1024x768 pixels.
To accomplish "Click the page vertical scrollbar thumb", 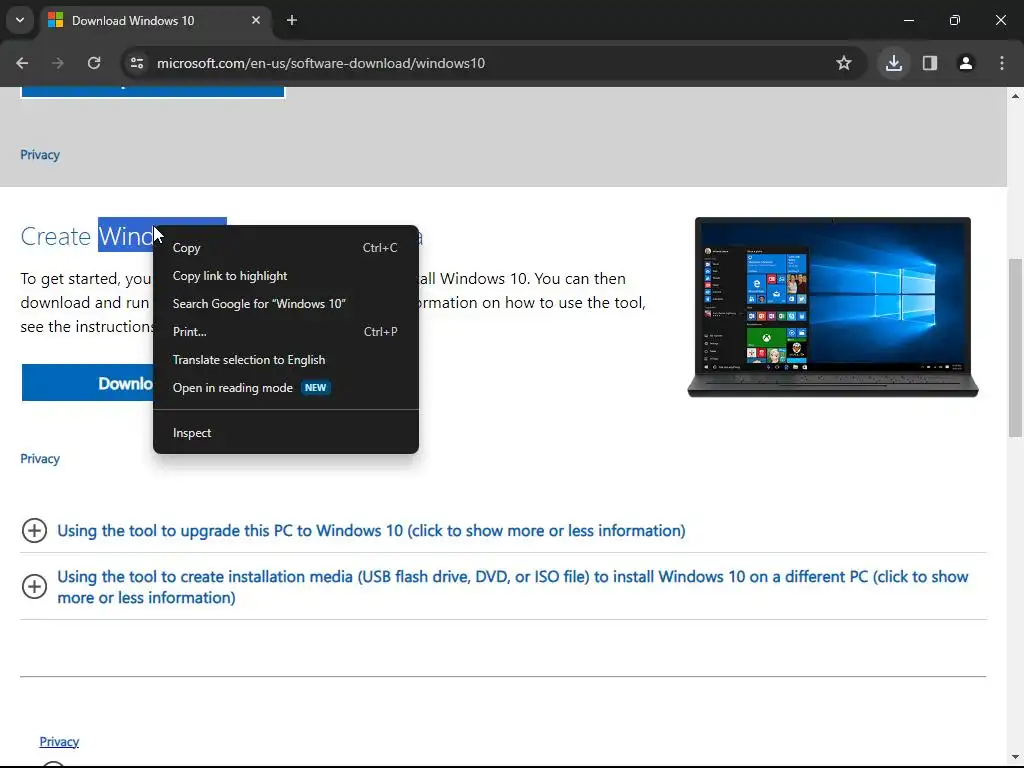I will [1015, 347].
